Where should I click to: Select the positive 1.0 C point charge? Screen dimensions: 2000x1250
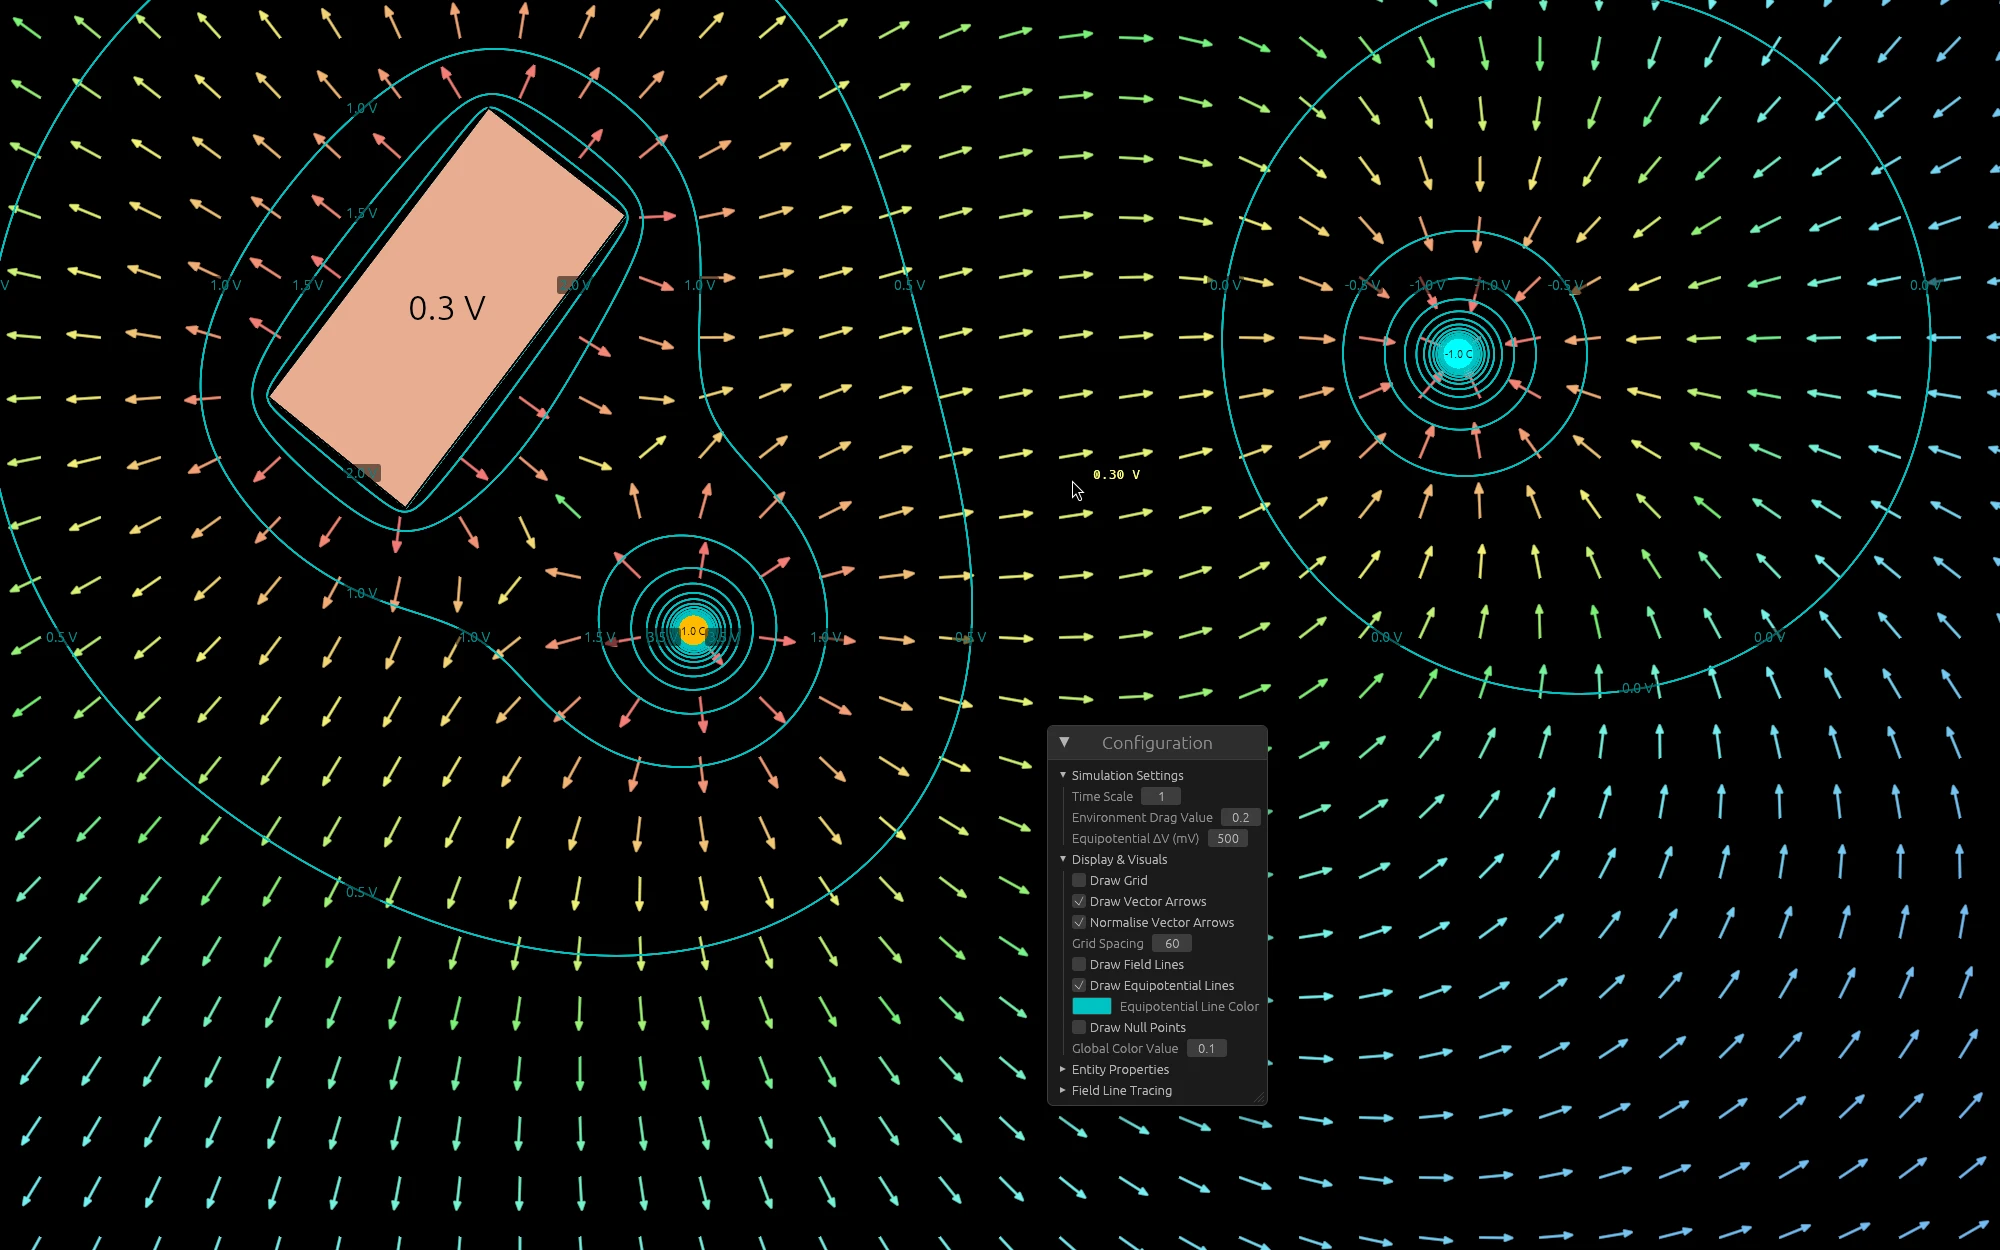click(x=693, y=631)
